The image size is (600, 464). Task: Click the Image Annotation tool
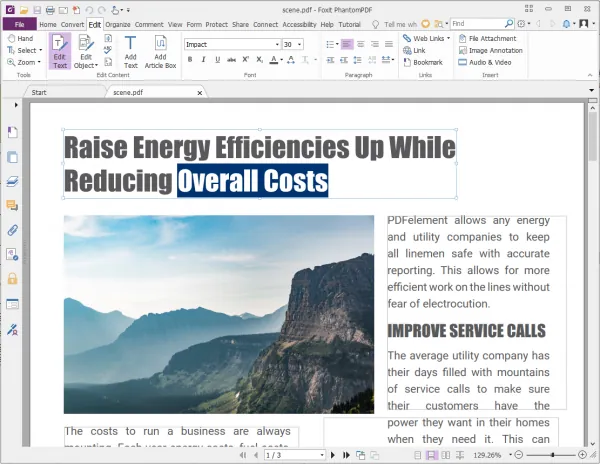(x=491, y=50)
